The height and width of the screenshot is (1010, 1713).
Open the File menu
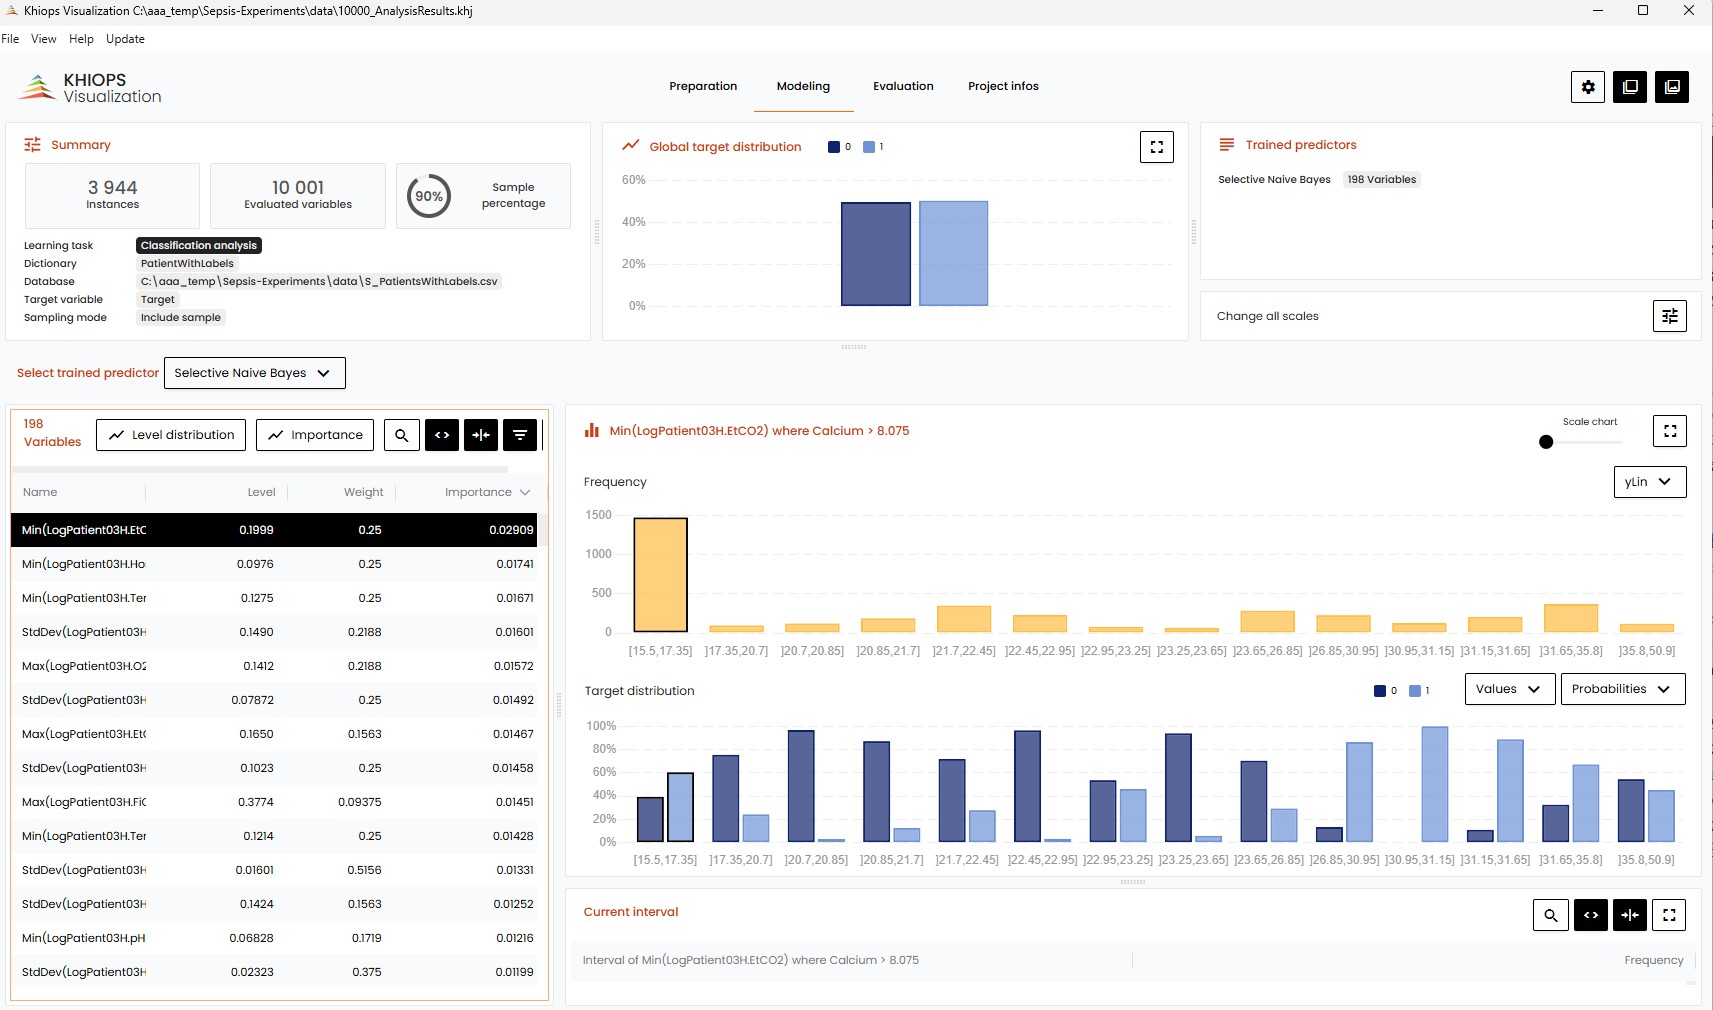click(10, 39)
